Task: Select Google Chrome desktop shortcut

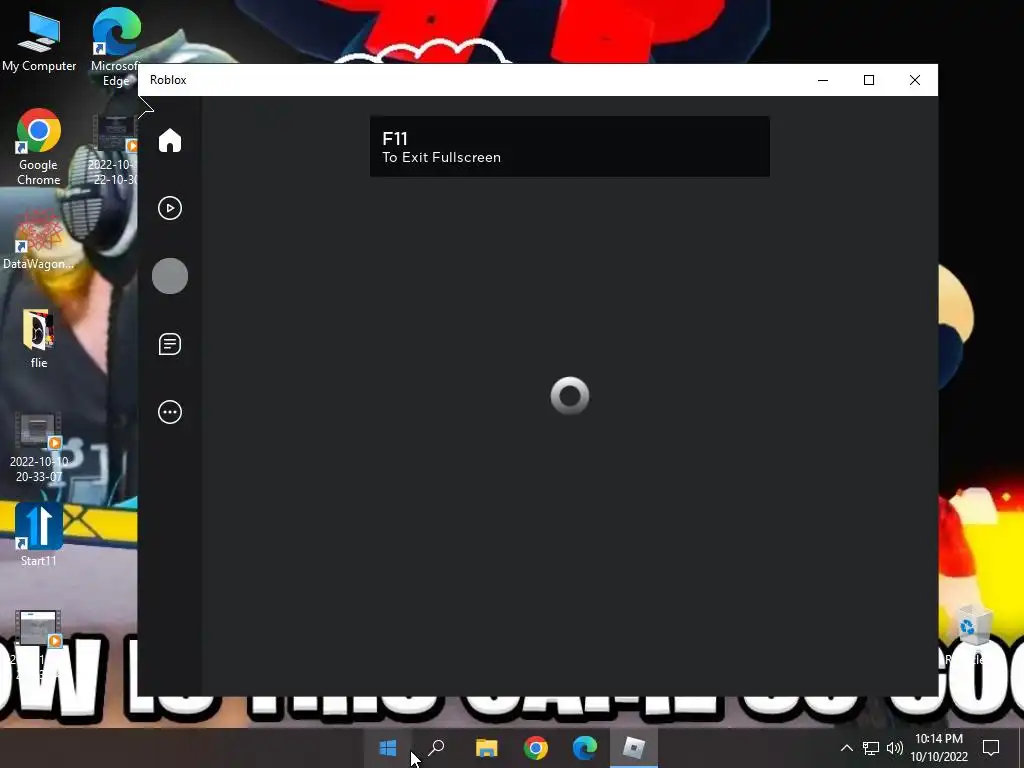Action: point(39,147)
